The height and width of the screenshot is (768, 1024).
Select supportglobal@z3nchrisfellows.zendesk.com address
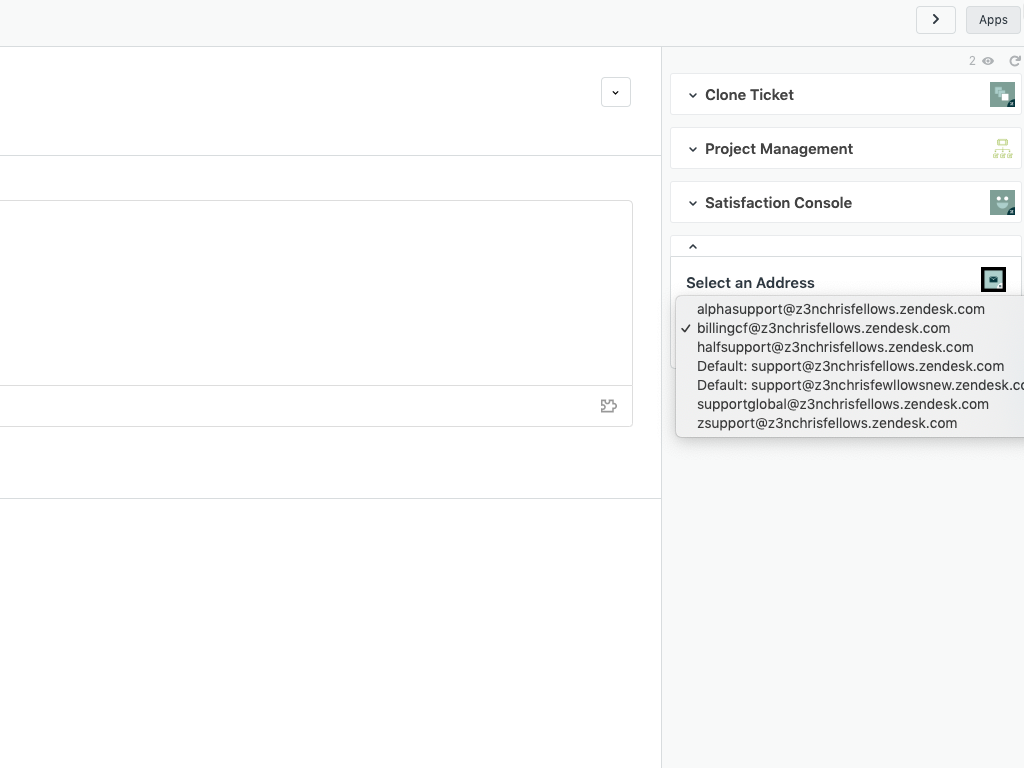click(x=842, y=404)
